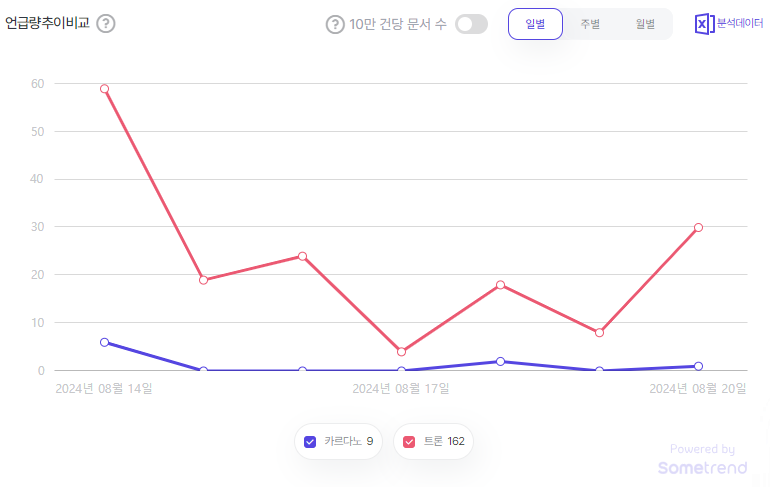770x487 pixels.
Task: Switch to the 월별 tab
Action: pos(645,24)
